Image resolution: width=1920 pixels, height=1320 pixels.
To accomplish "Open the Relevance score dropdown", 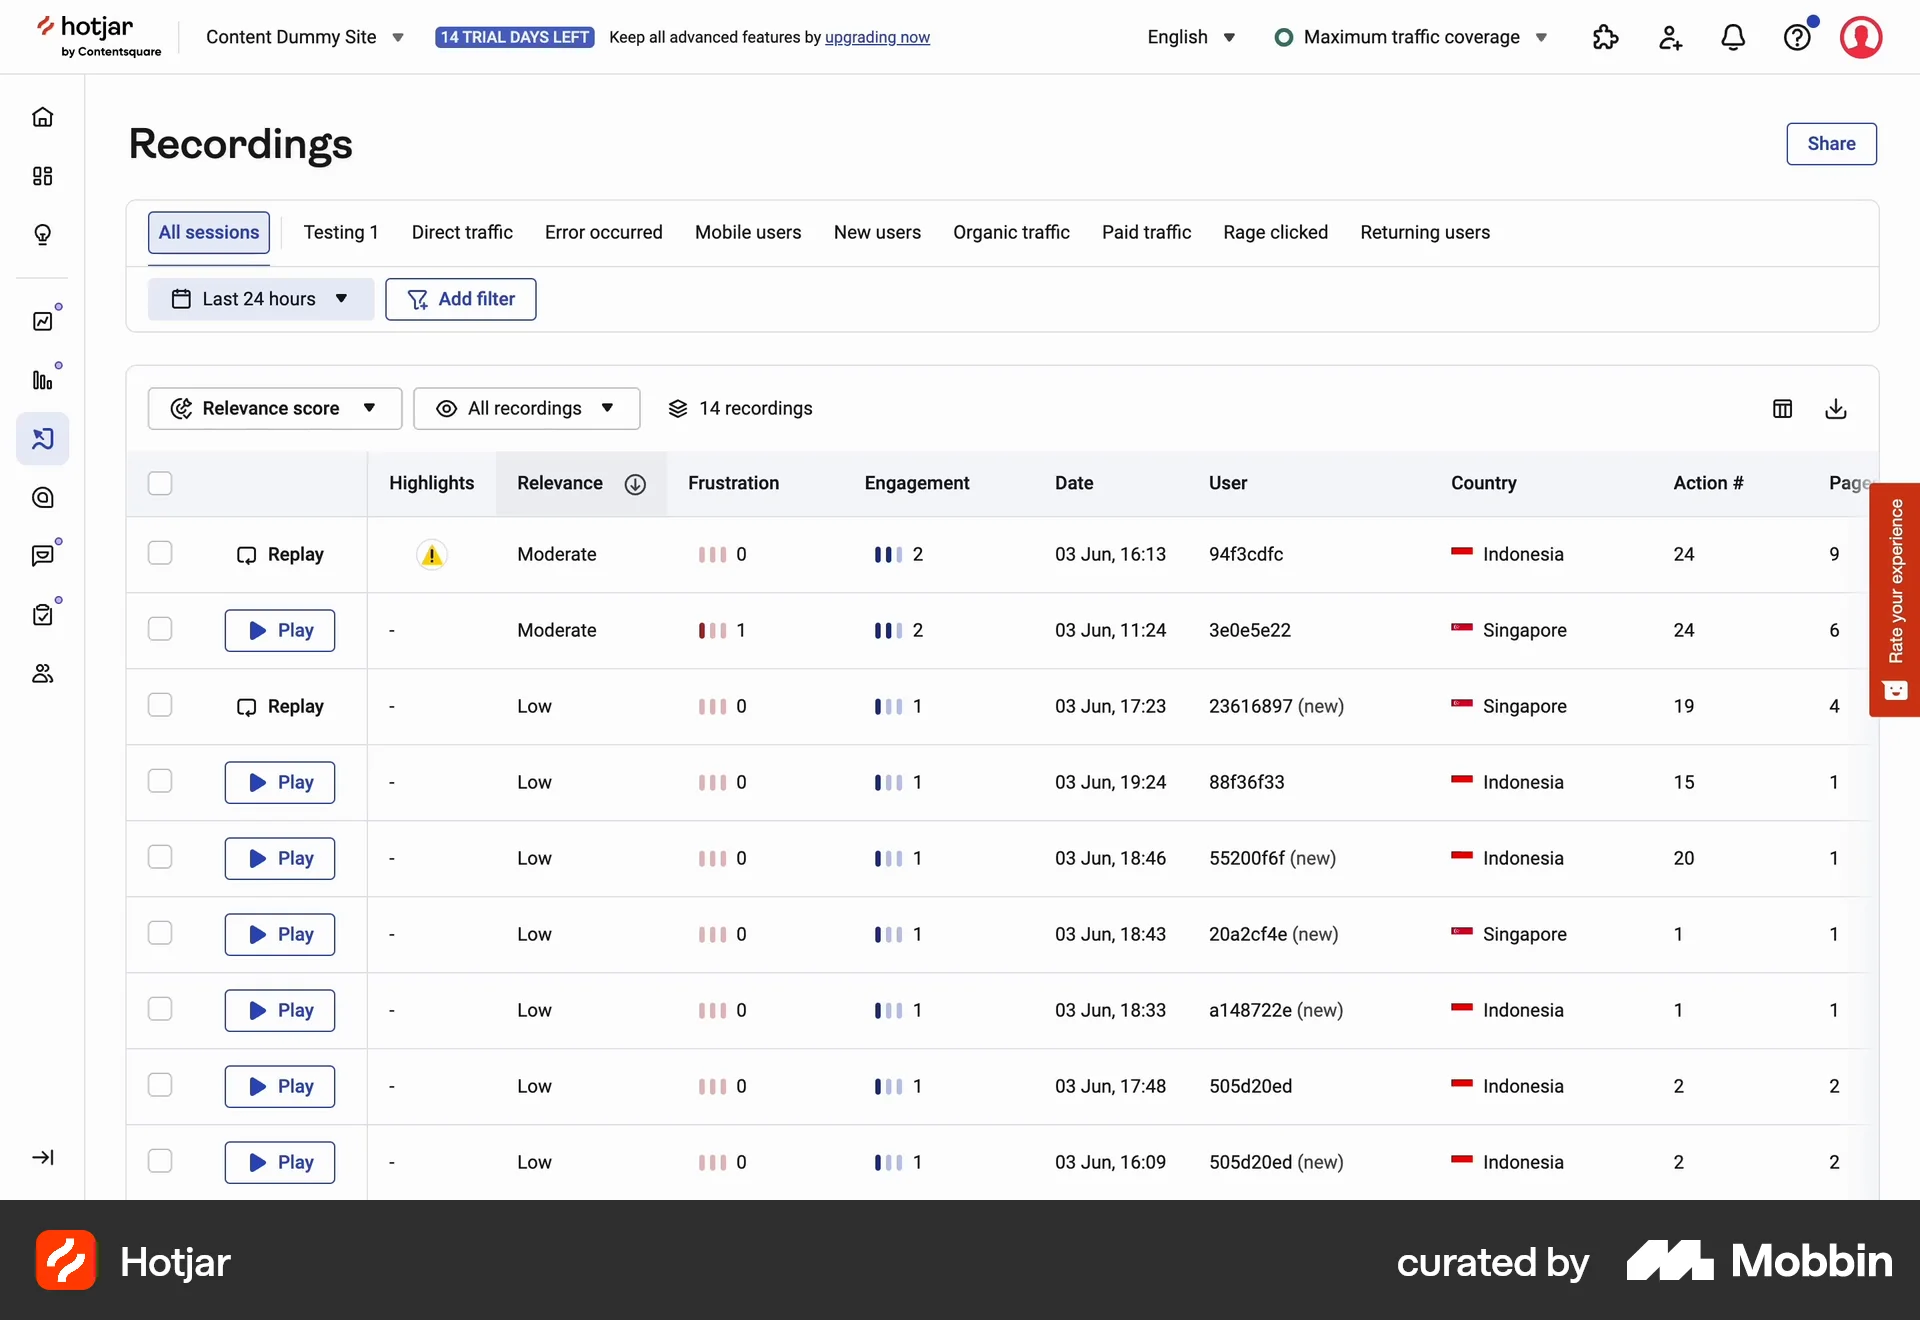I will pos(274,408).
